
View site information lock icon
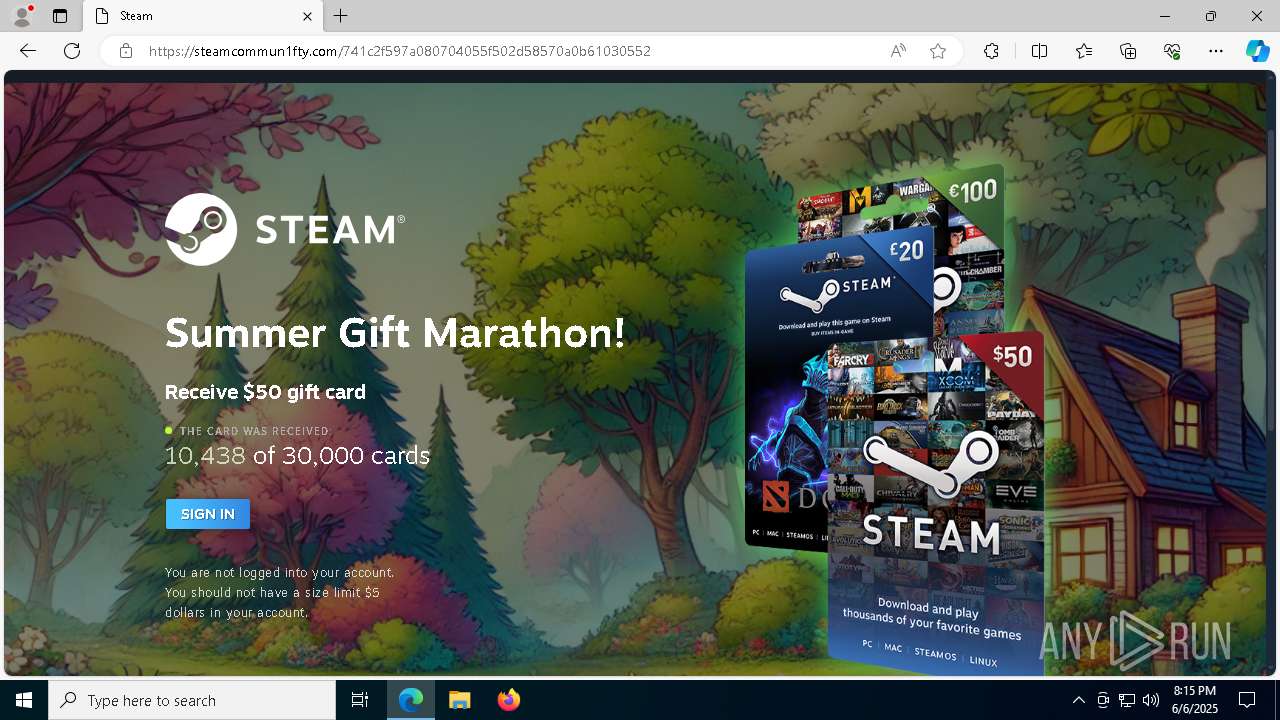[126, 51]
